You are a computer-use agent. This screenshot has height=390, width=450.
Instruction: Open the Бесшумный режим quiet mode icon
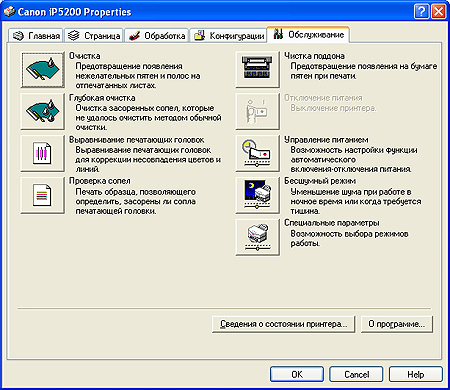(x=257, y=195)
